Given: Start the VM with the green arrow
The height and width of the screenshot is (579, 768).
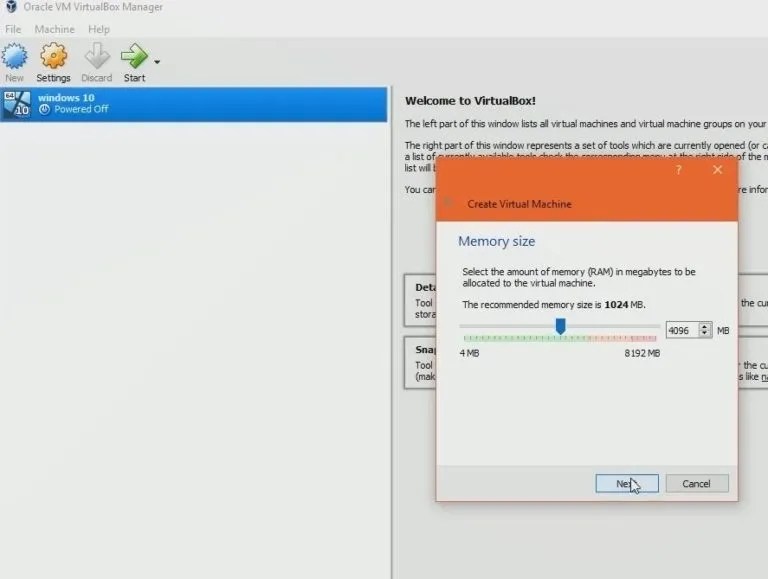Looking at the screenshot, I should click(x=134, y=56).
